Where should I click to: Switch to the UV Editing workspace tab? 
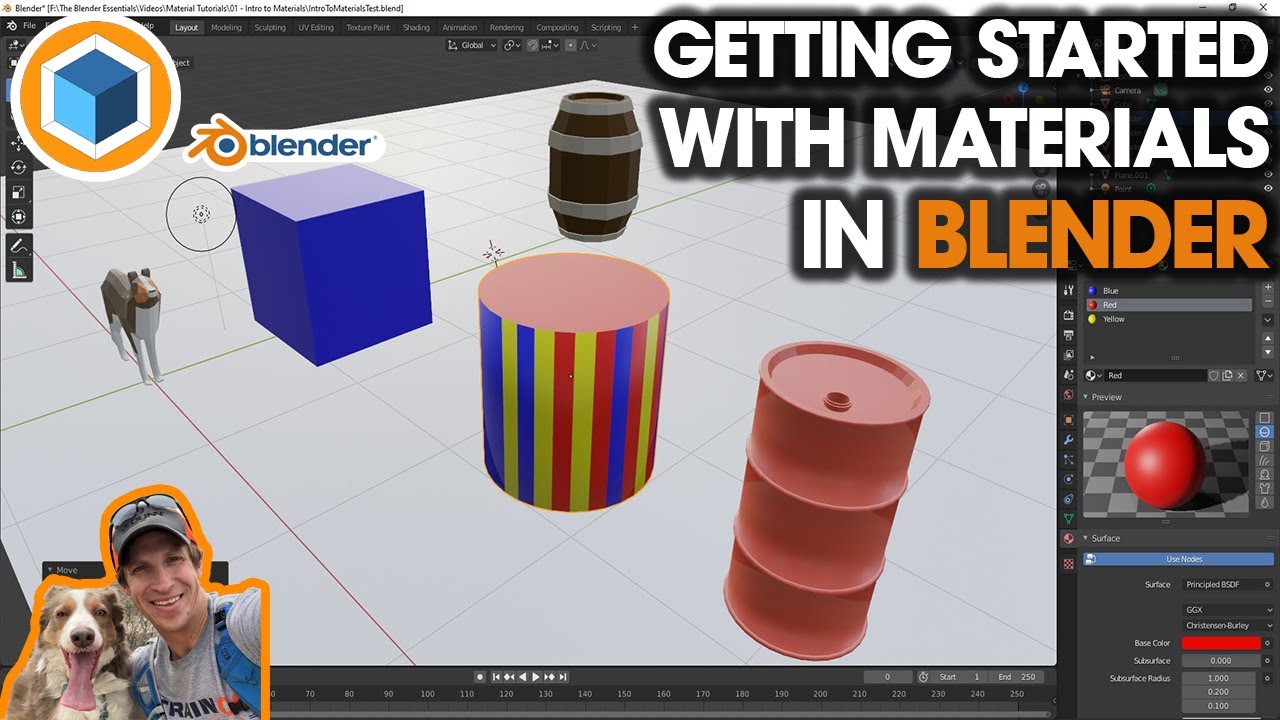[316, 28]
